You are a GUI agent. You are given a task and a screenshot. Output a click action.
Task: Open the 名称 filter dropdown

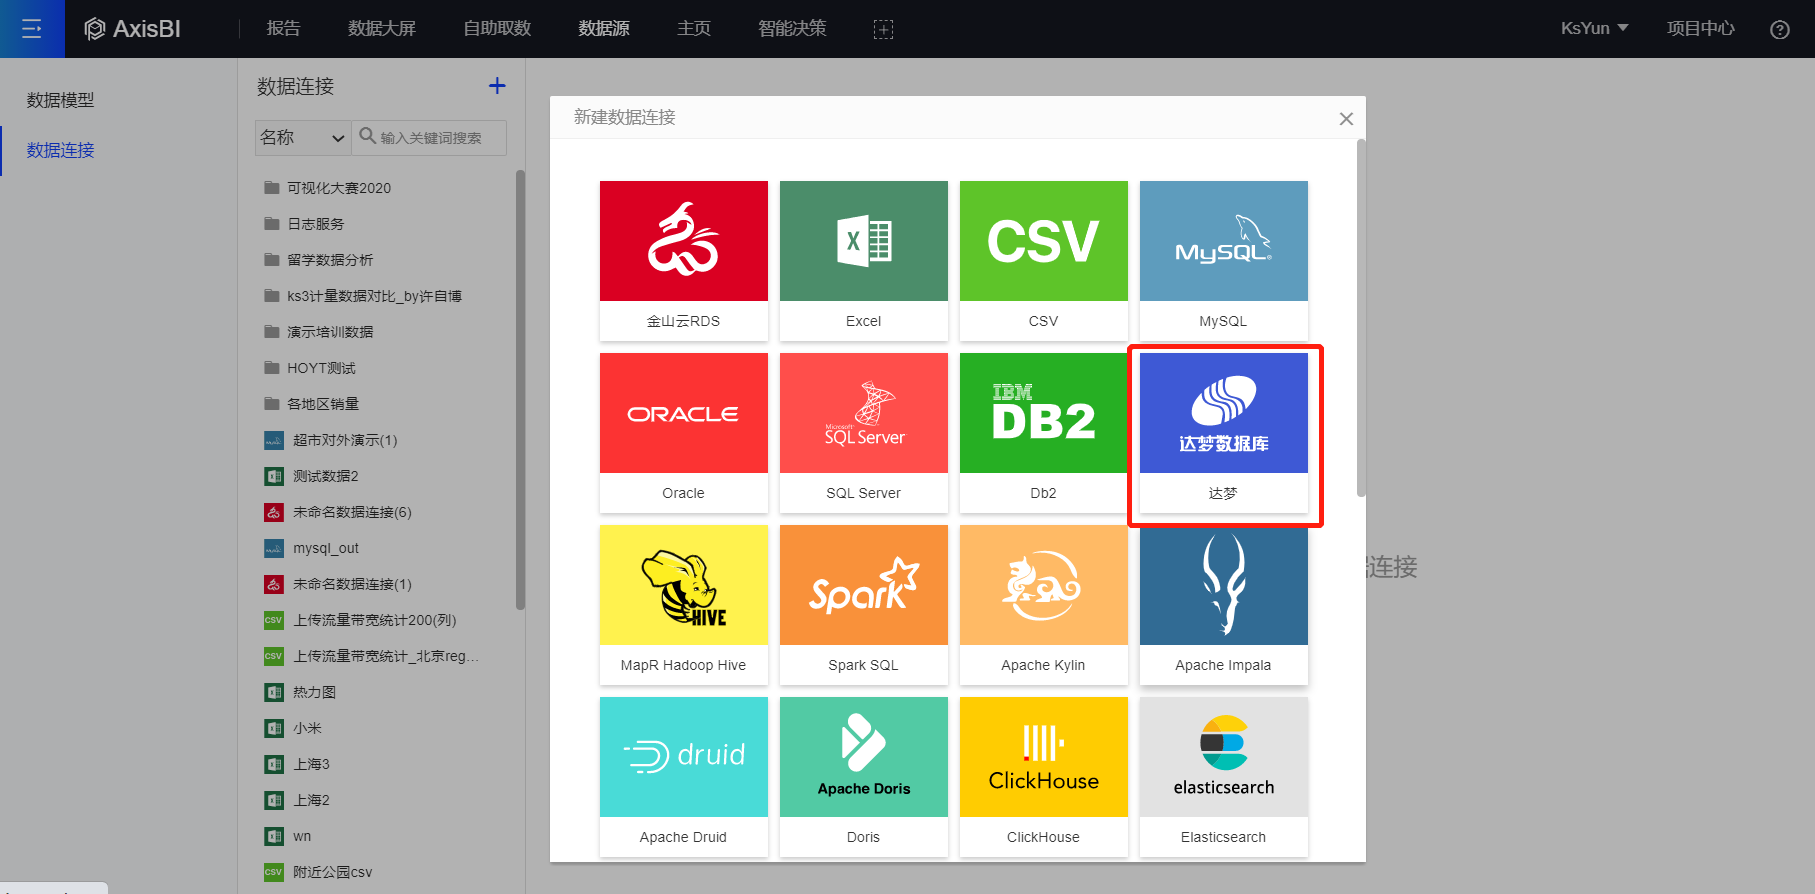[x=303, y=138]
